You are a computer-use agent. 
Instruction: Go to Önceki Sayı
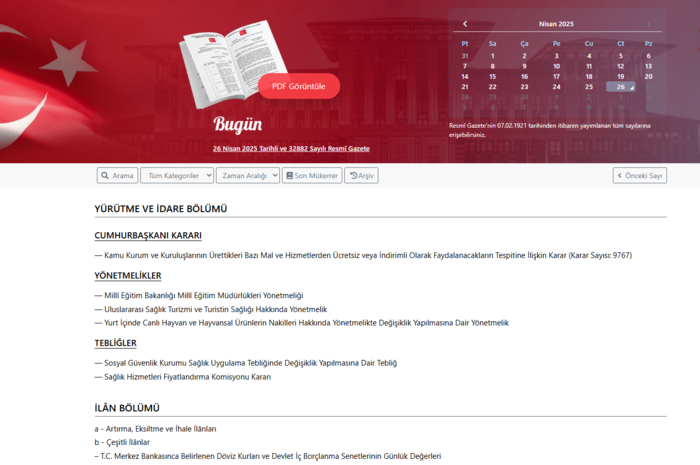click(640, 175)
